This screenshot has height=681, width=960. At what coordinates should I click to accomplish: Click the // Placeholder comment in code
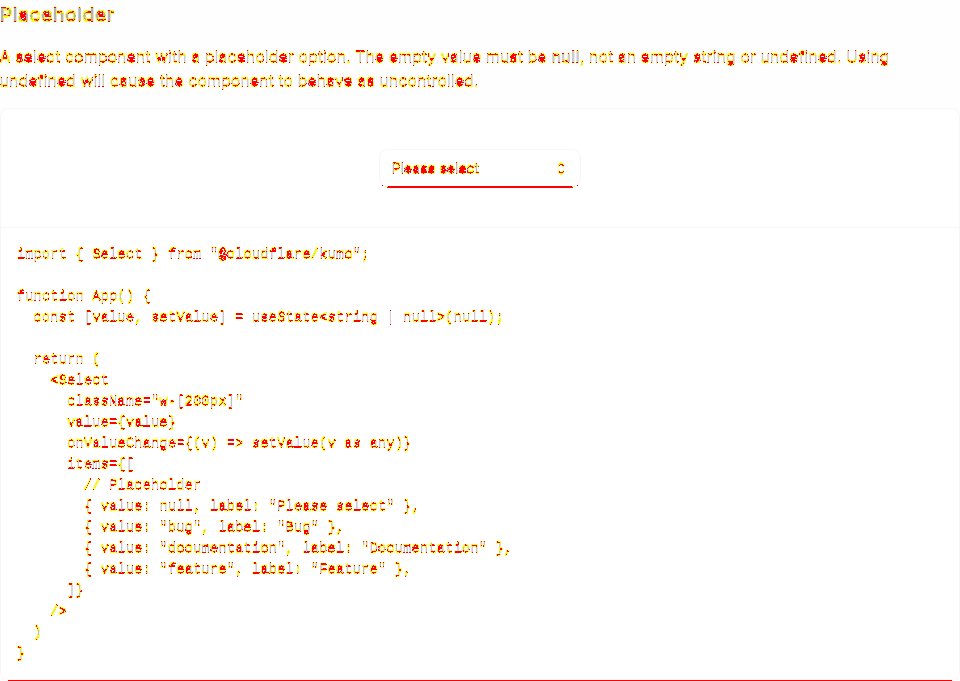[x=142, y=484]
